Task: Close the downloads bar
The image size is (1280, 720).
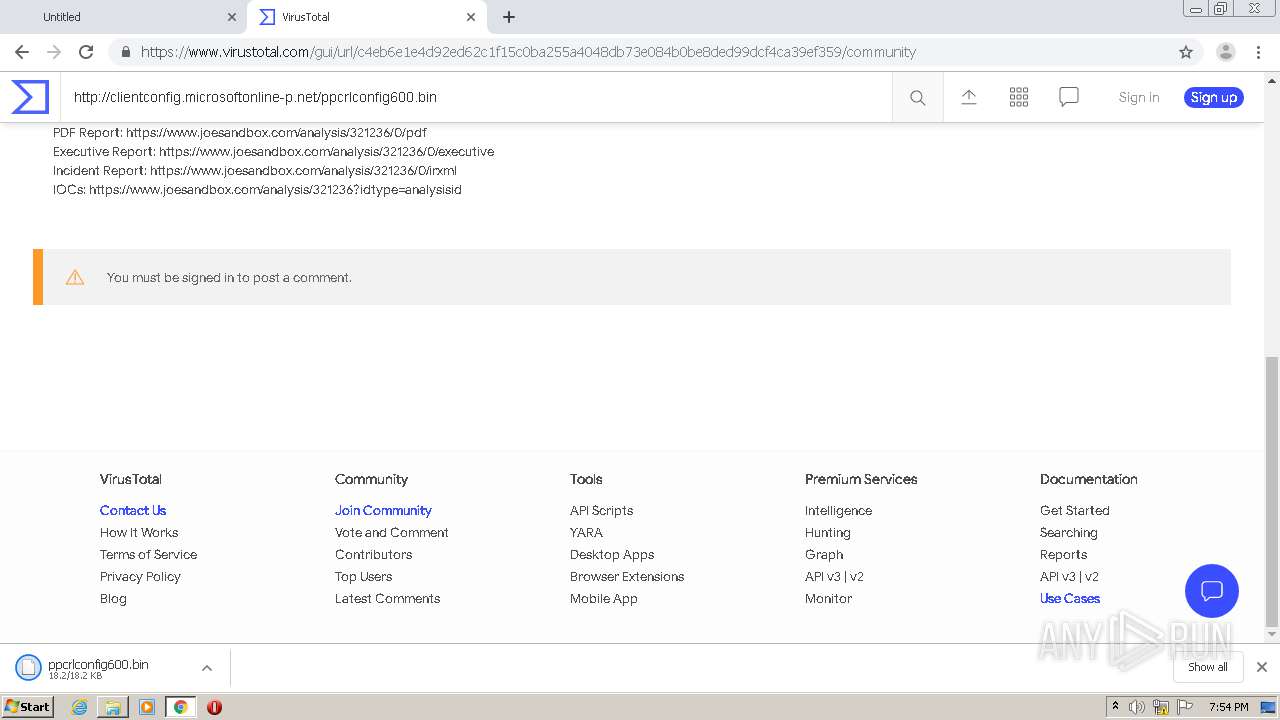Action: 1262,667
